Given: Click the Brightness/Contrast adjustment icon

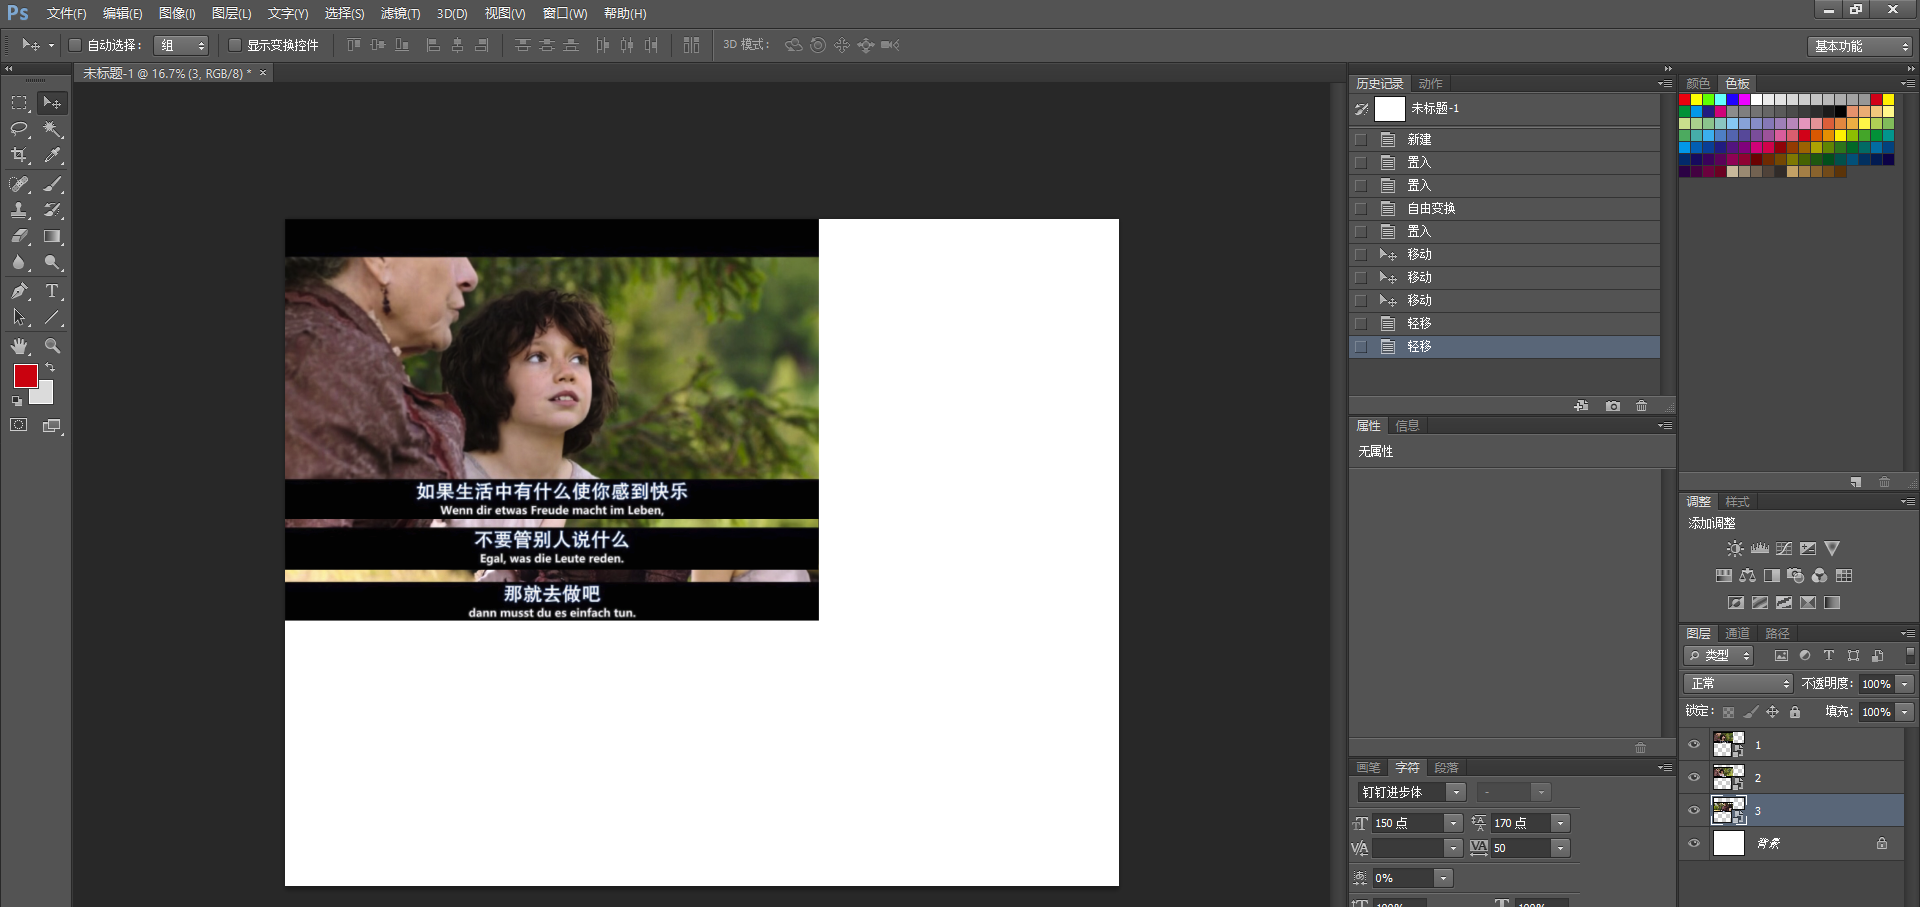Looking at the screenshot, I should tap(1735, 548).
